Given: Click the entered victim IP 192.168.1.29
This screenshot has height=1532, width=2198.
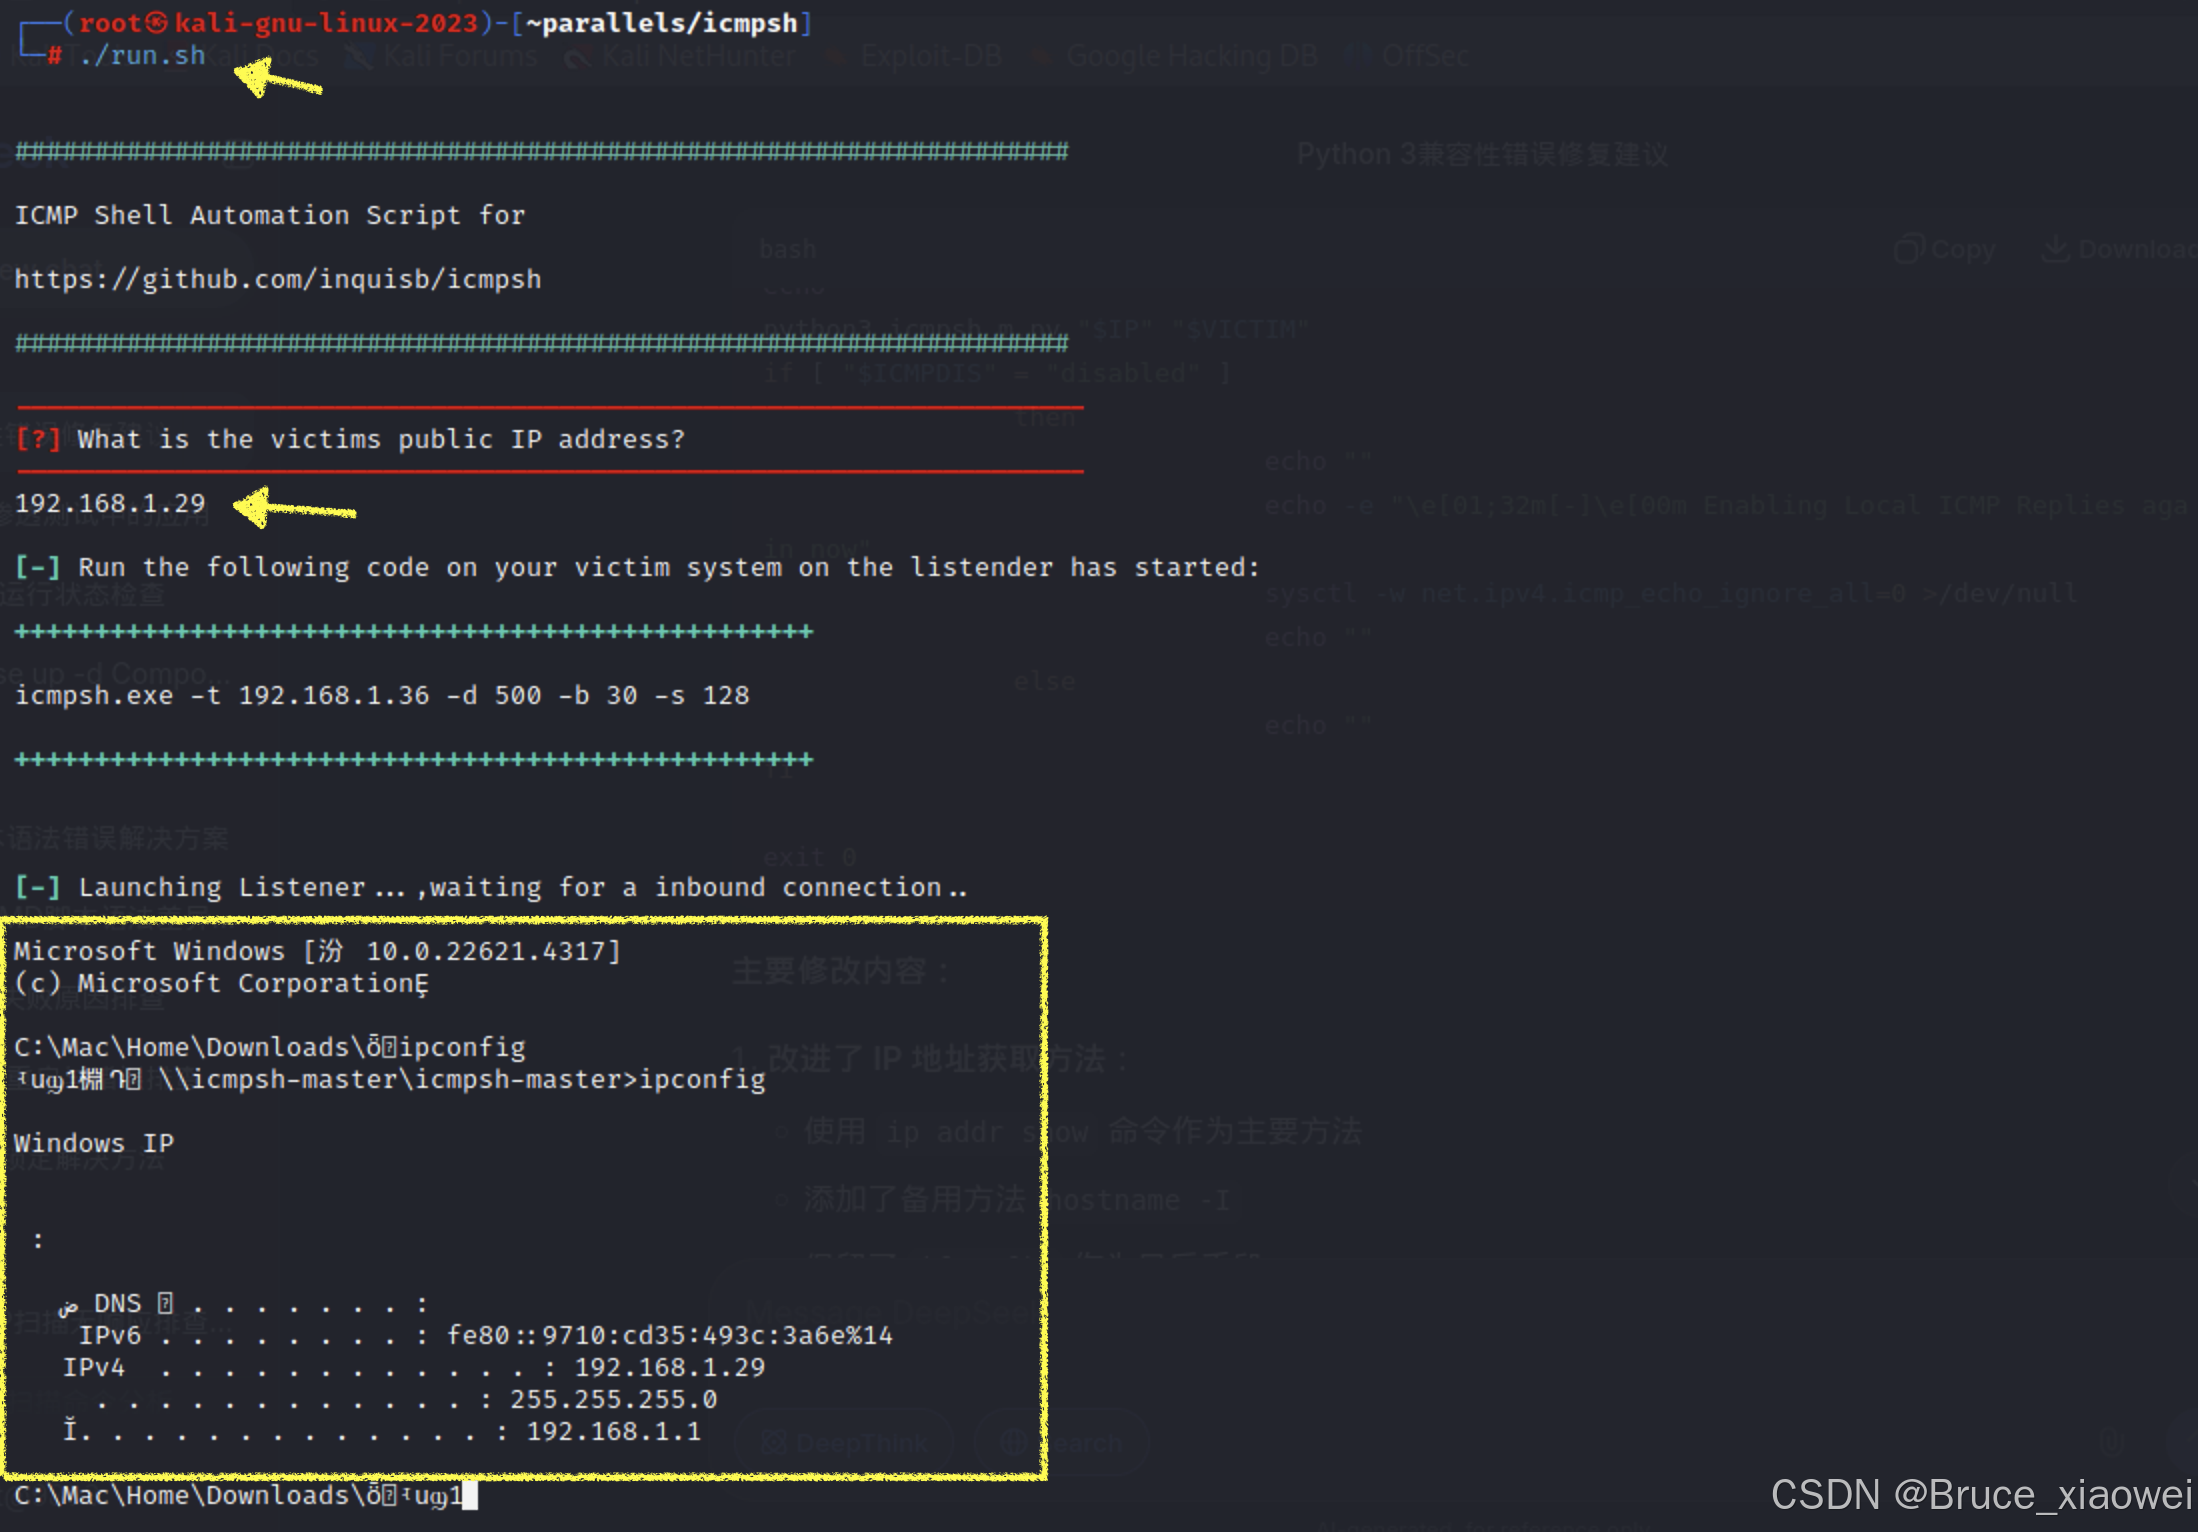Looking at the screenshot, I should tap(110, 503).
